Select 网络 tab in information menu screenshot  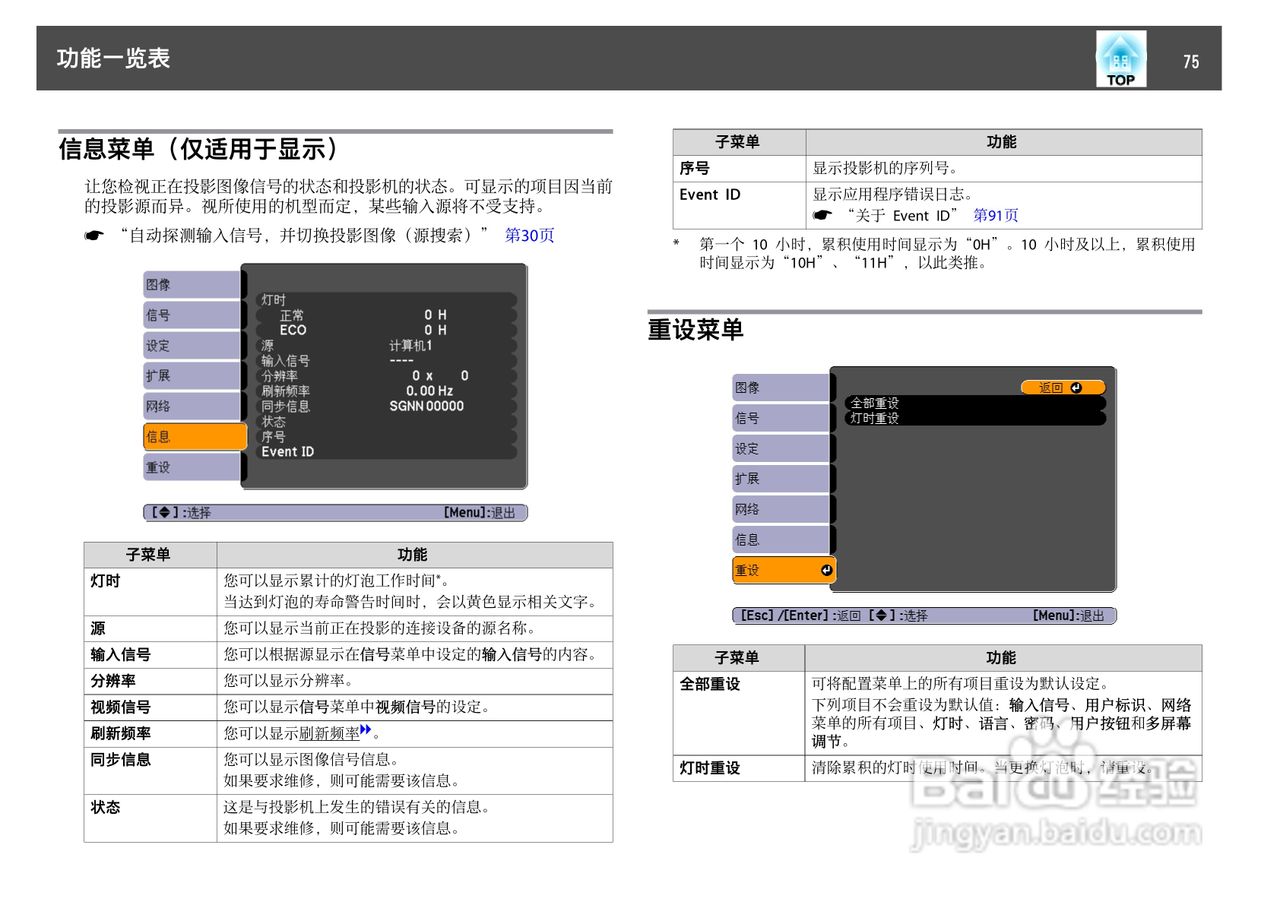(x=192, y=406)
